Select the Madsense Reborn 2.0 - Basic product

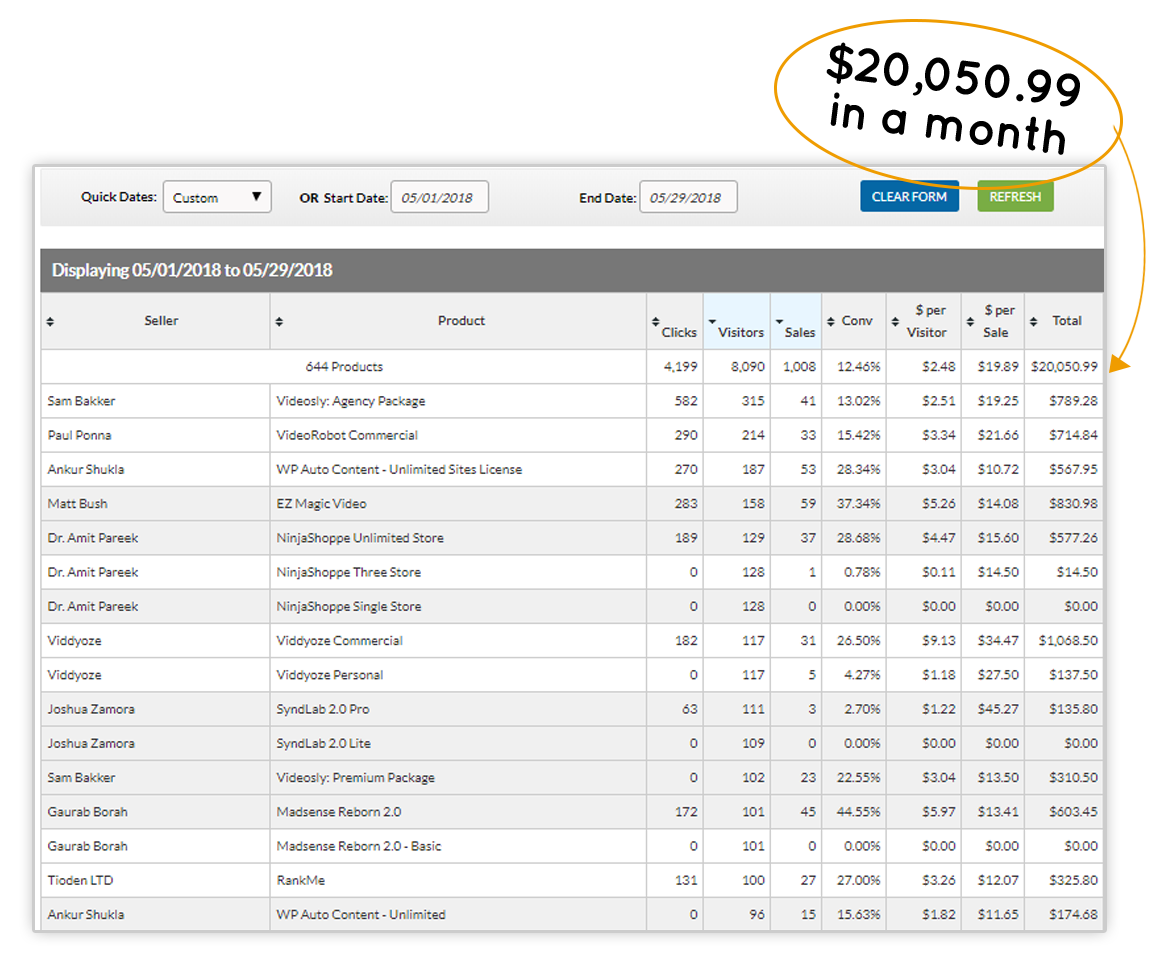tap(458, 846)
